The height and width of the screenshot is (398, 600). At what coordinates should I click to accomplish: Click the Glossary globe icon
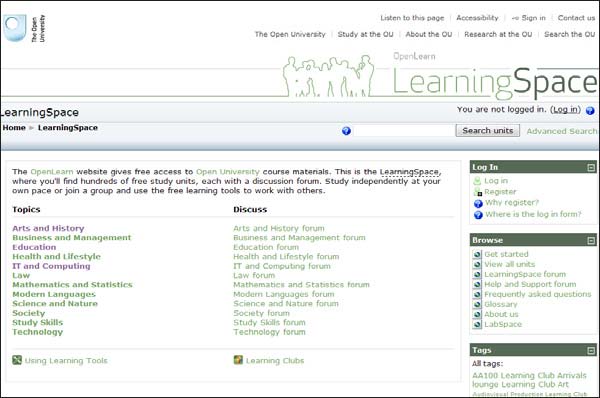click(x=477, y=304)
